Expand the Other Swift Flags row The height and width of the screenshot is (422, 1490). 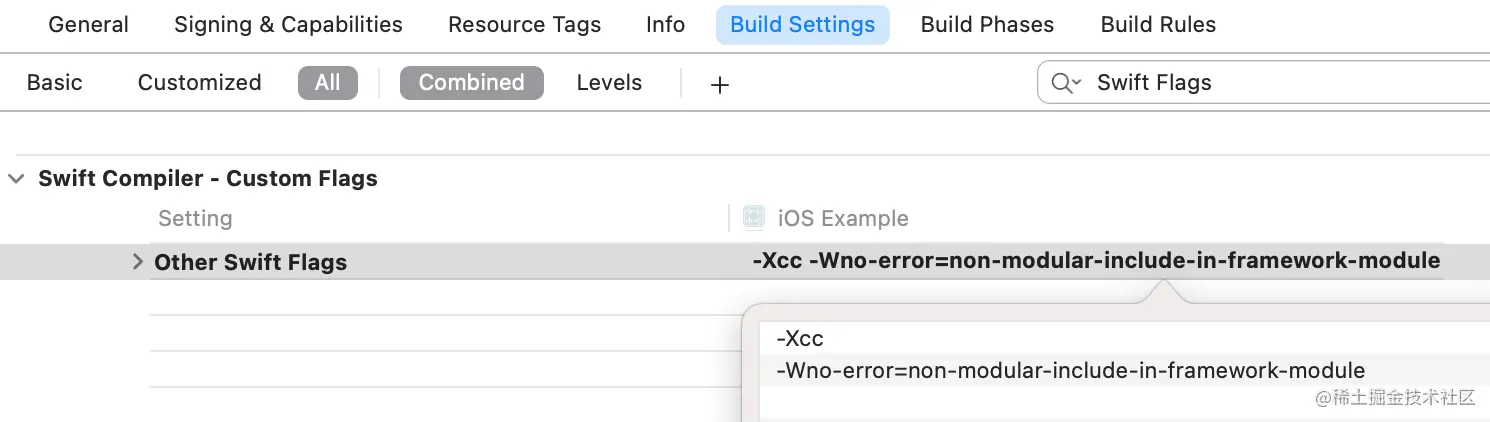coord(138,262)
